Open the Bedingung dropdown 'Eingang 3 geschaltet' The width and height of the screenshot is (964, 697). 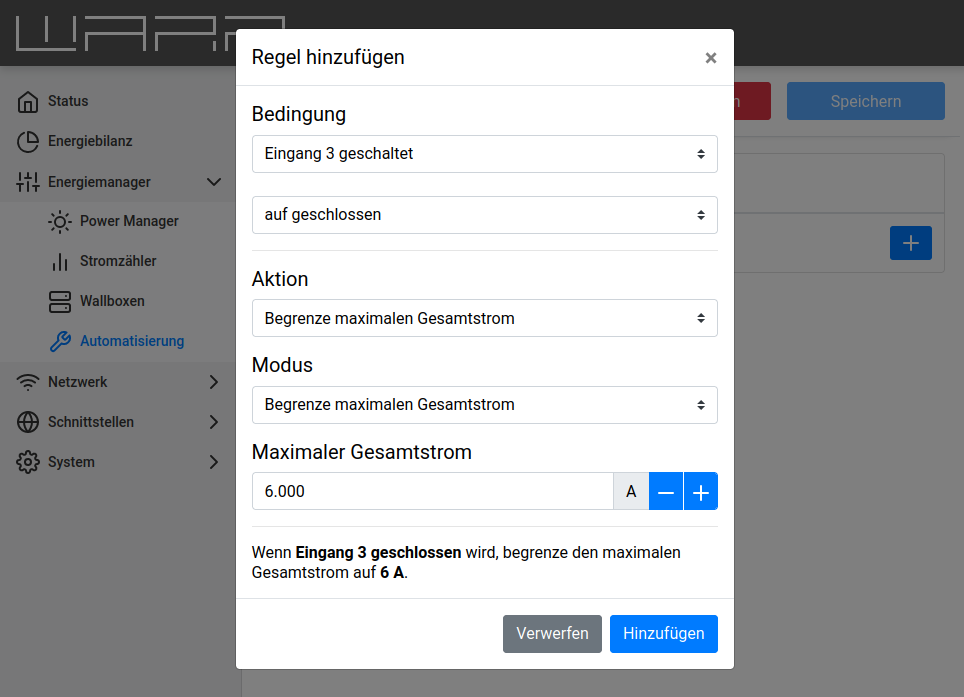coord(484,154)
